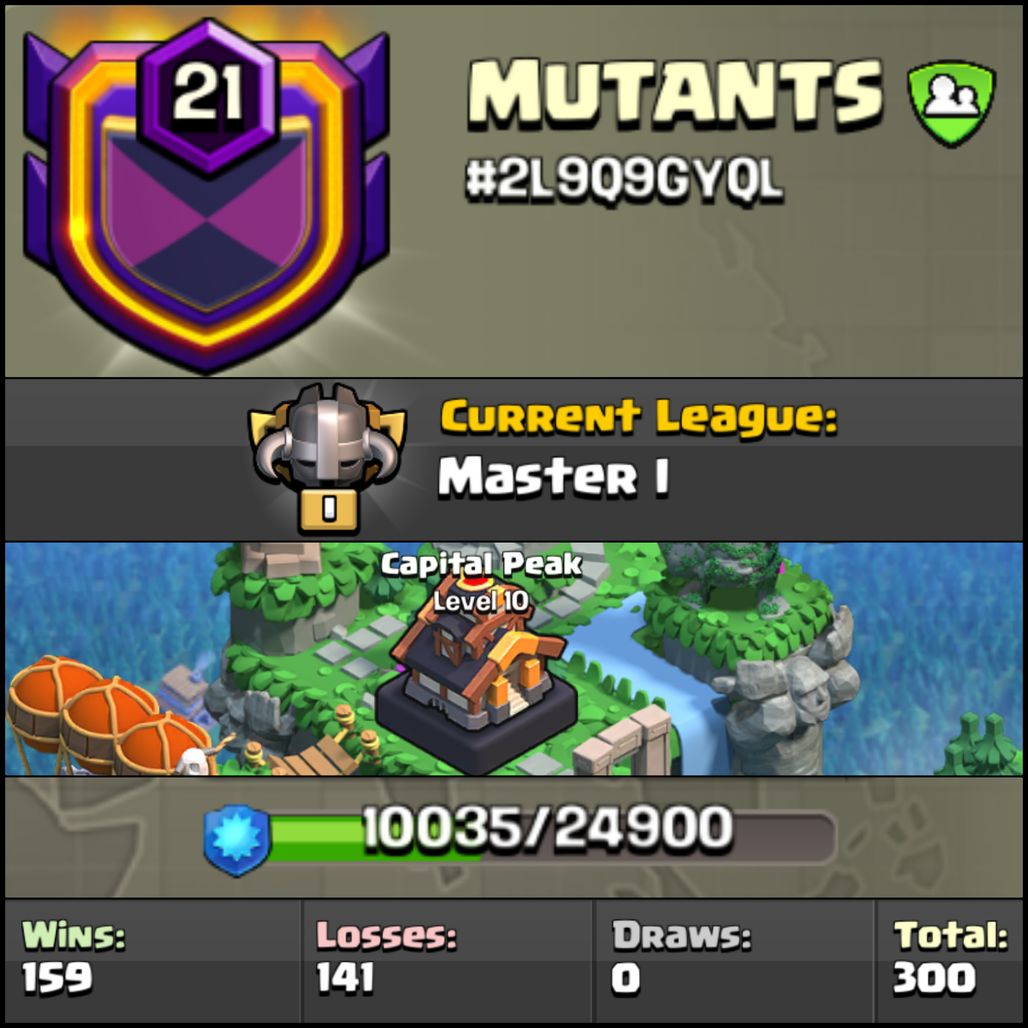This screenshot has height=1028, width=1028.
Task: Tap the Capital Peak Level 10 label
Action: pyautogui.click(x=481, y=582)
